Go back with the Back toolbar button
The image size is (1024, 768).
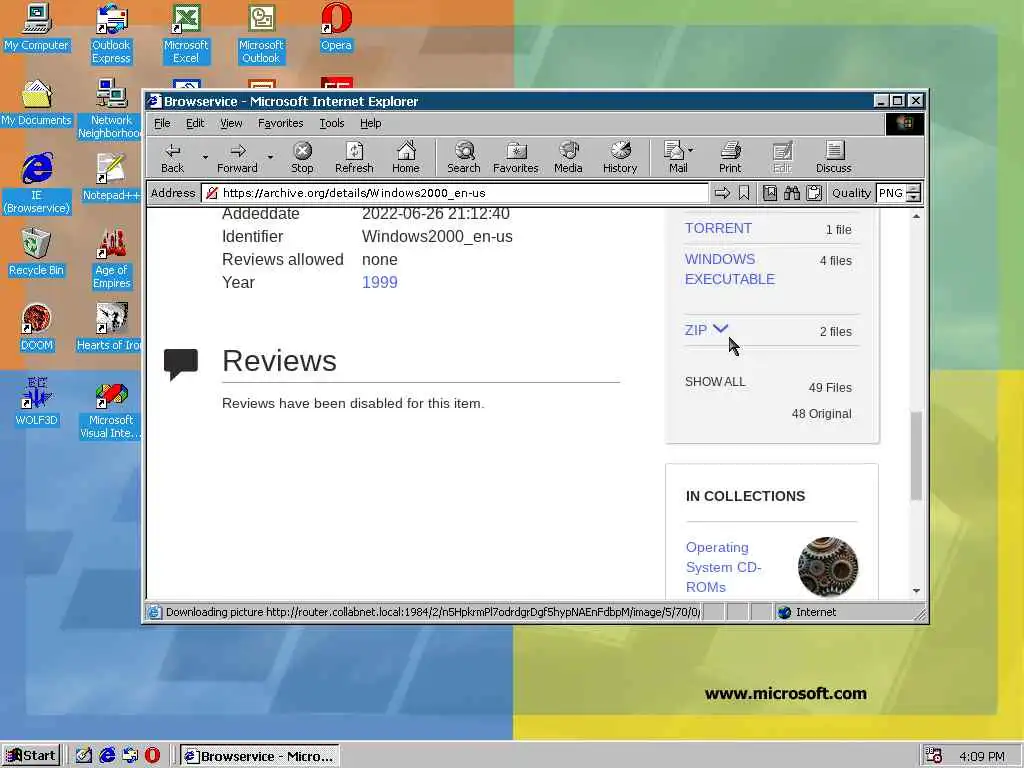pyautogui.click(x=172, y=158)
